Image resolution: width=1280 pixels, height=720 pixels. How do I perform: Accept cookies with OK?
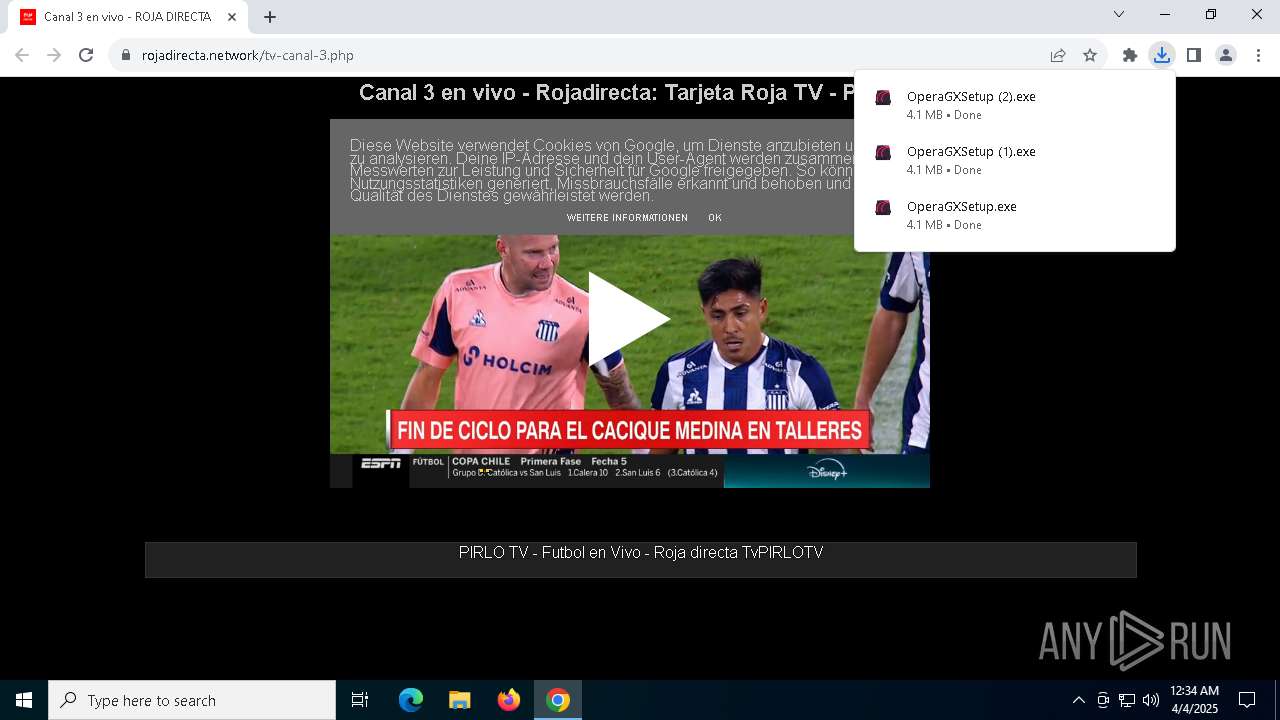[x=715, y=218]
